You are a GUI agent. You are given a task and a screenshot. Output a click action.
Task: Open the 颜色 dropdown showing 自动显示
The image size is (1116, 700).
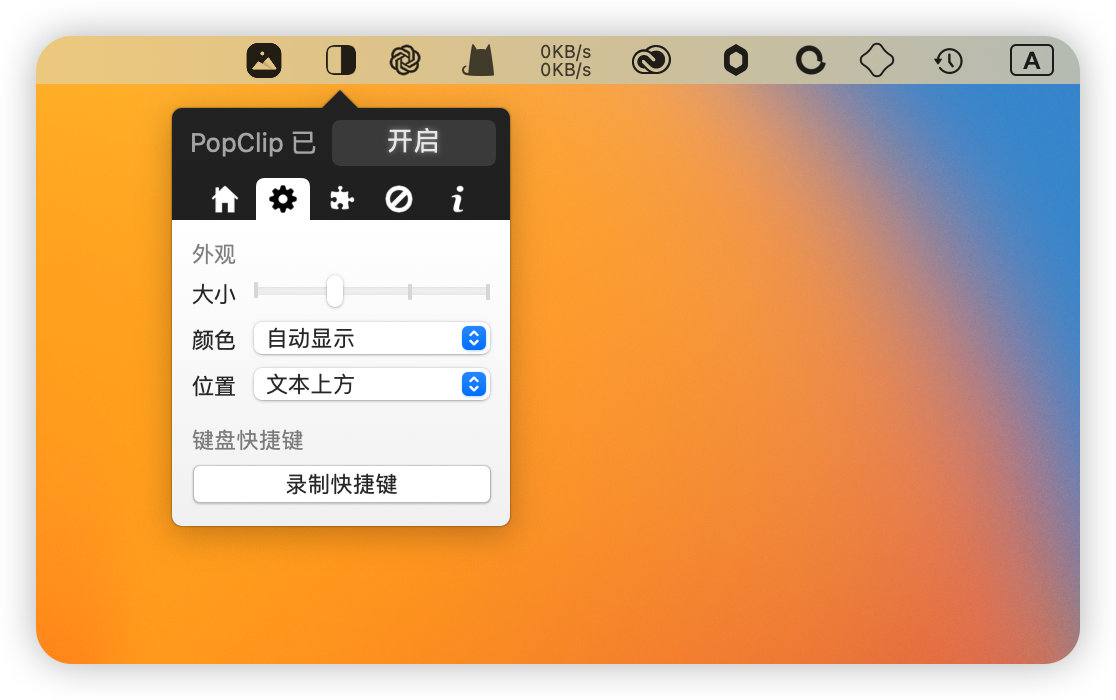click(x=372, y=338)
